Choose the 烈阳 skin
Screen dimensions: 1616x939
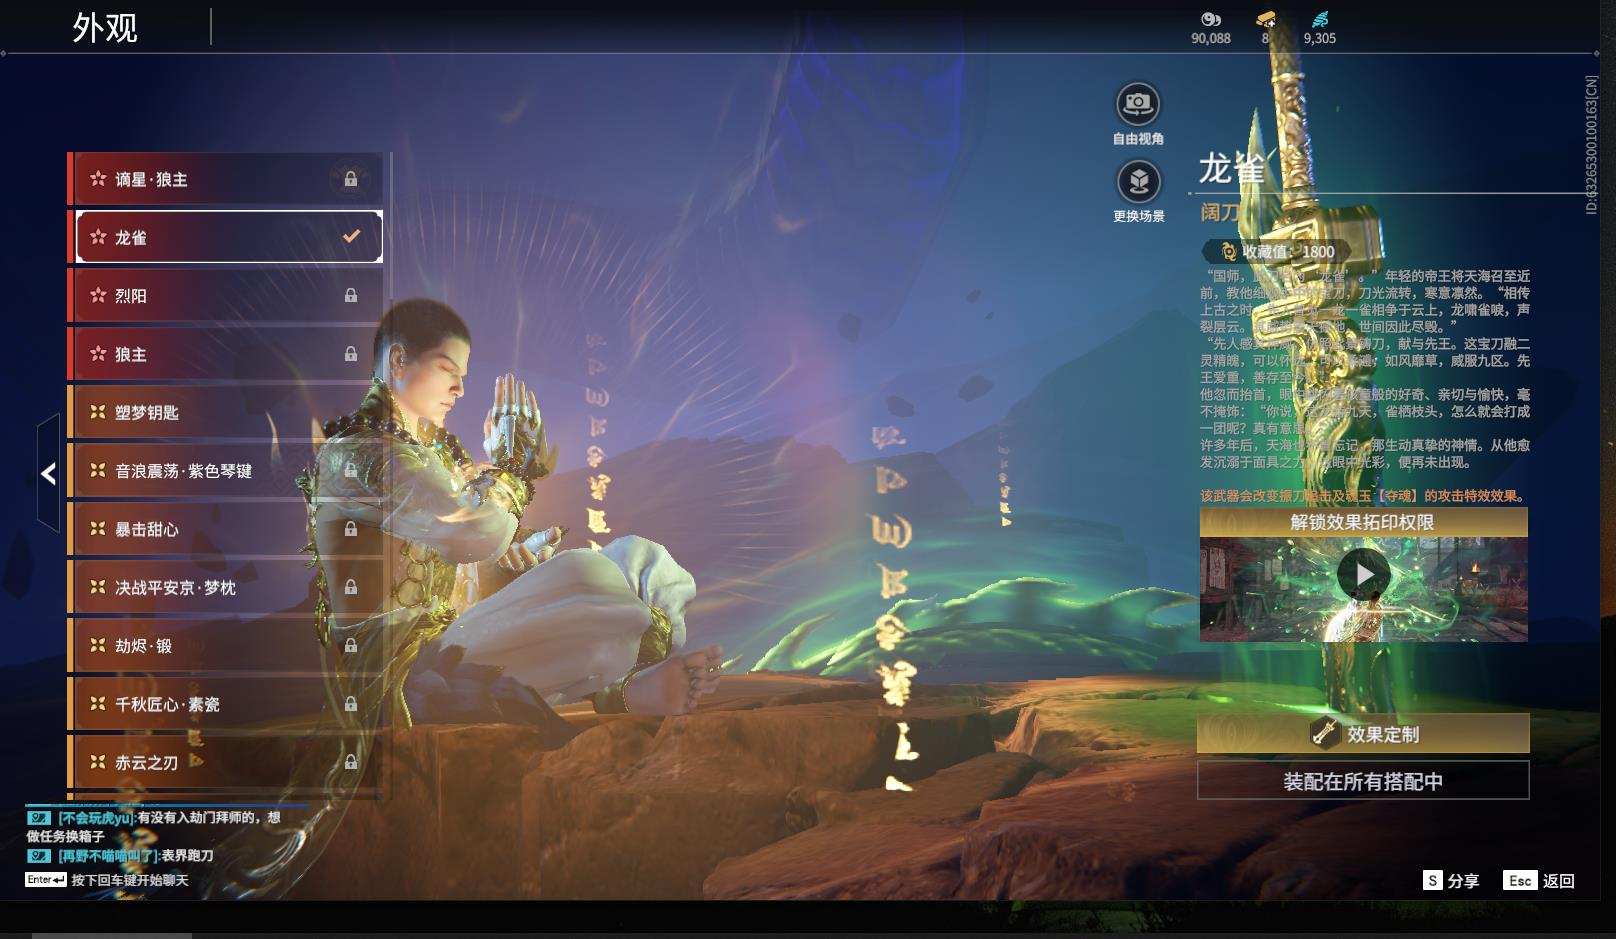pos(226,296)
